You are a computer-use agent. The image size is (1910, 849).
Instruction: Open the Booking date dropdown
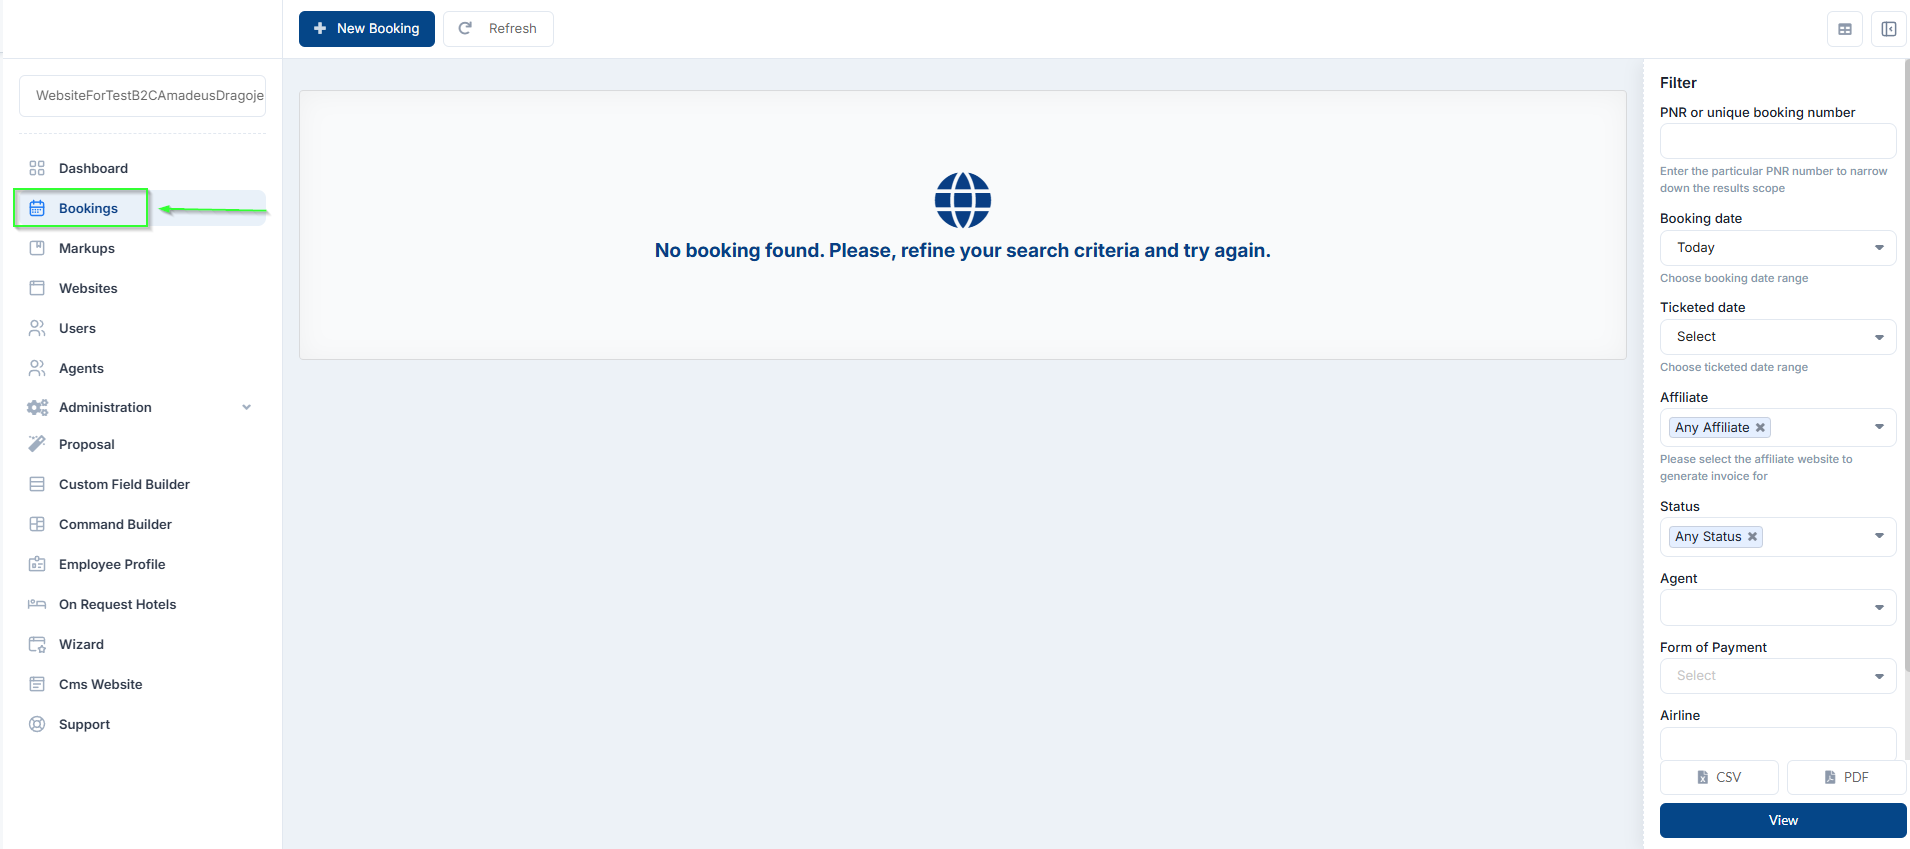pos(1778,248)
